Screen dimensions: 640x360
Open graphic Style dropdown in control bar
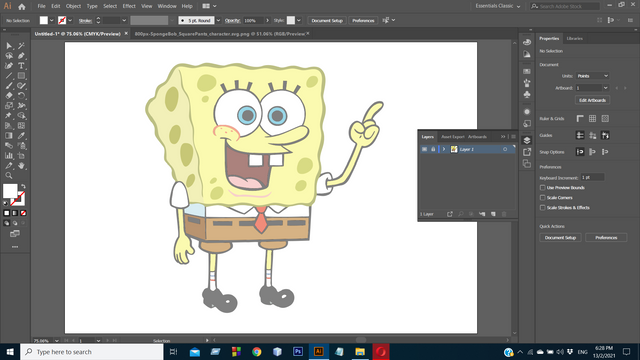tap(299, 20)
